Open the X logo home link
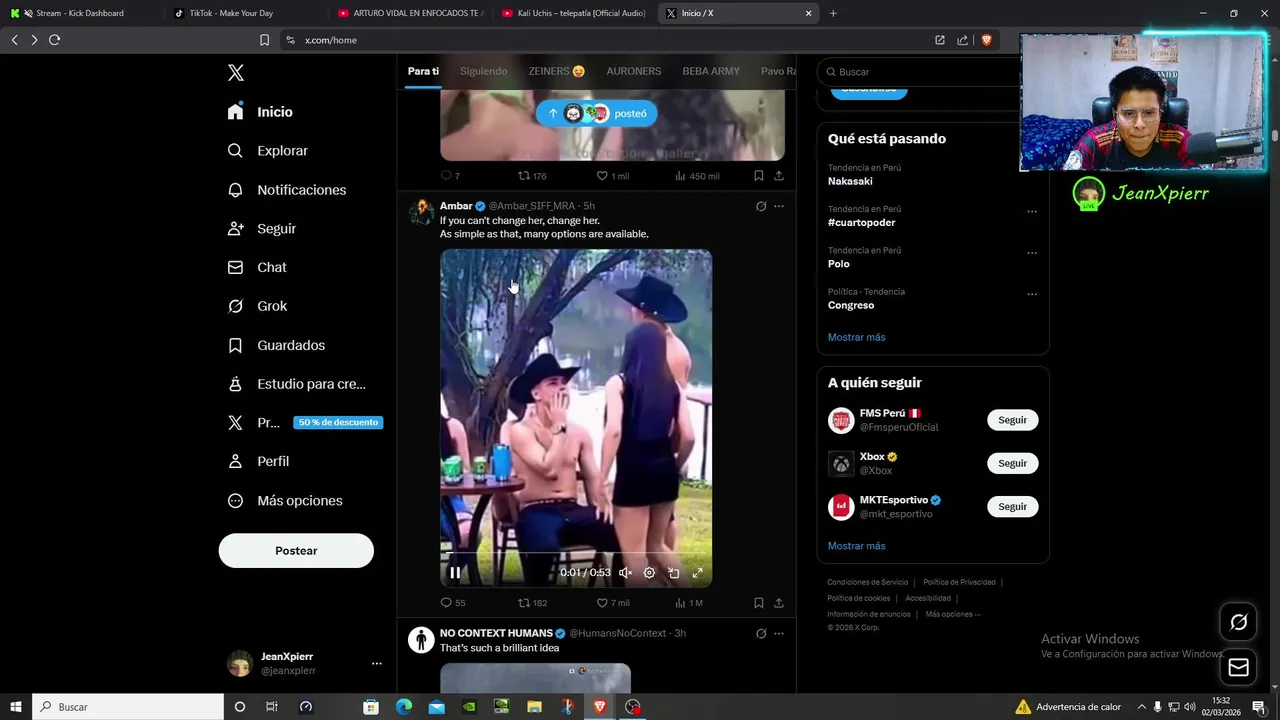Screen dimensions: 1280x720 click(x=236, y=73)
